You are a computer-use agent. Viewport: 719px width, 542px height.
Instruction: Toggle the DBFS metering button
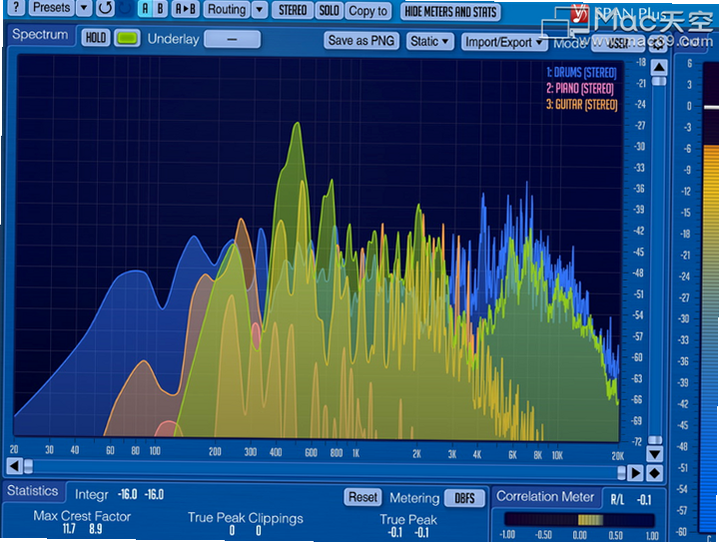point(465,498)
